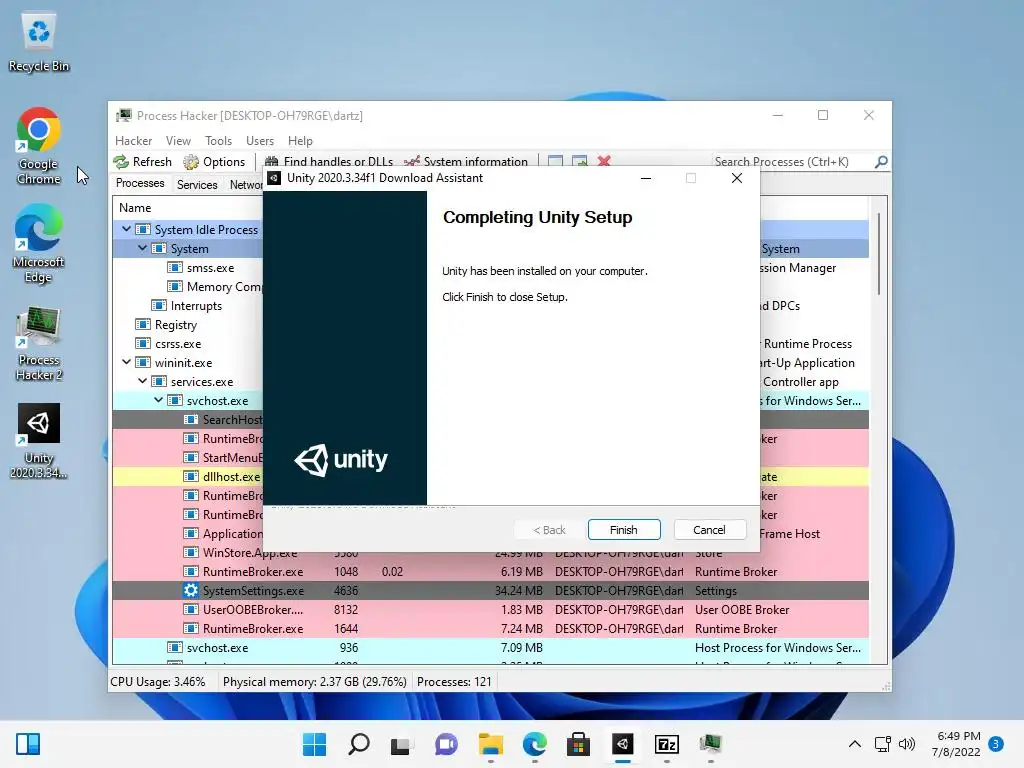Collapse the expanded svchost.exe tree node
This screenshot has width=1024, height=768.
159,400
